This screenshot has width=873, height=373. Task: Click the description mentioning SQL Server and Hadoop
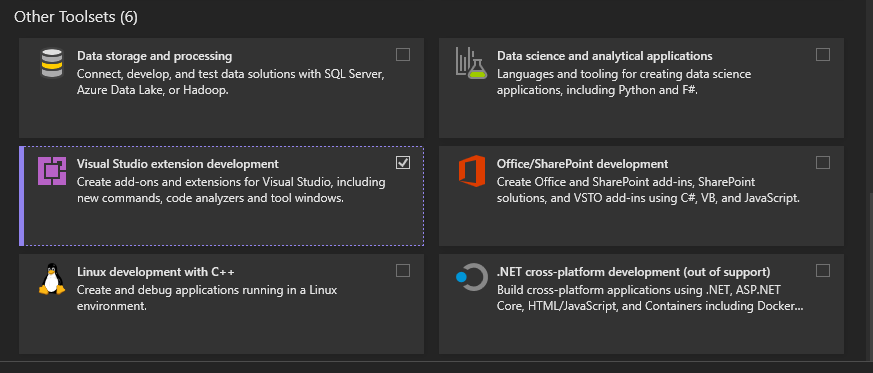[229, 82]
